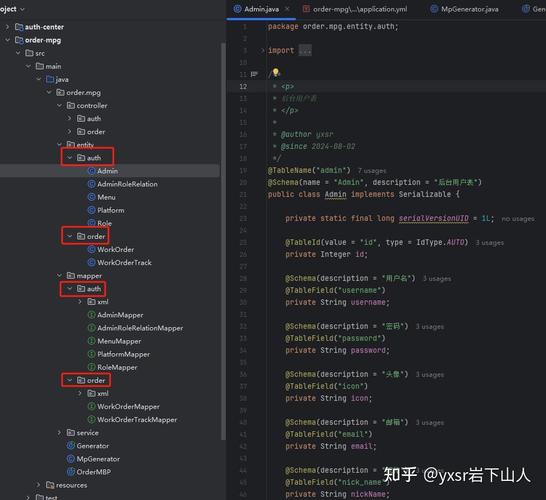Screen dimensions: 546x500
Task: Click the Admin.java tab class icon
Action: (x=237, y=9)
